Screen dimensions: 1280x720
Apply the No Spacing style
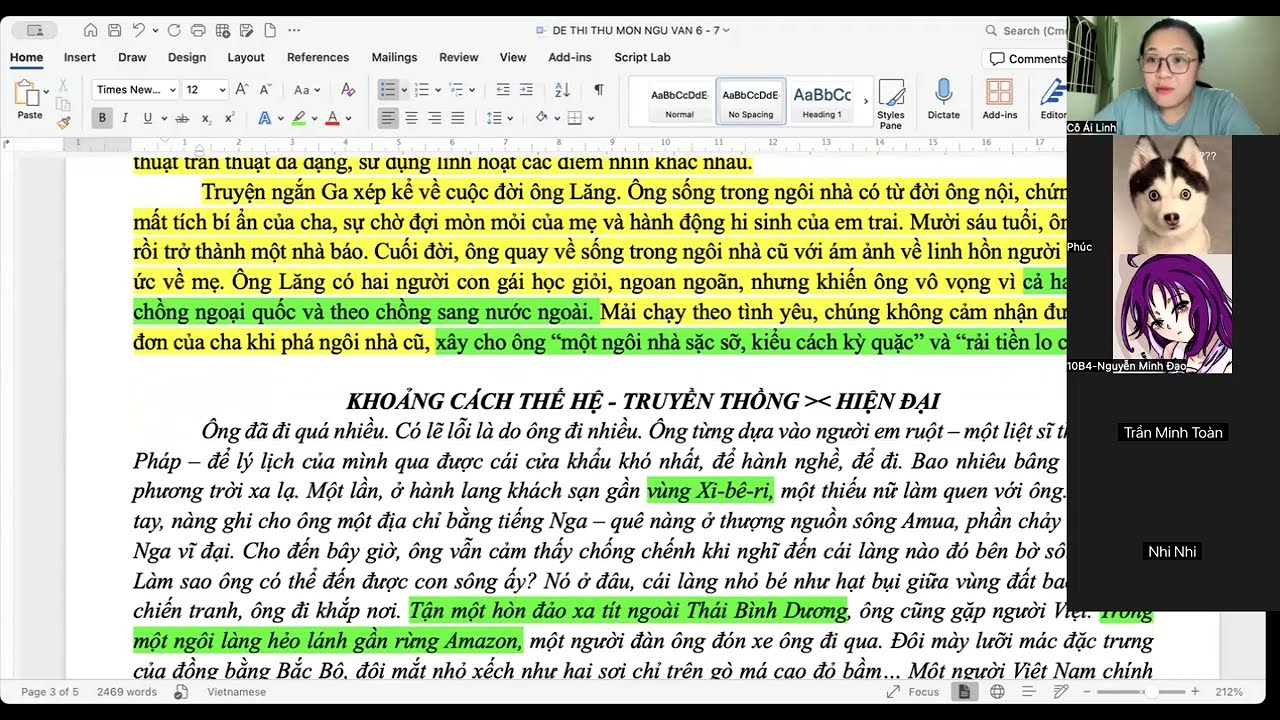(751, 102)
